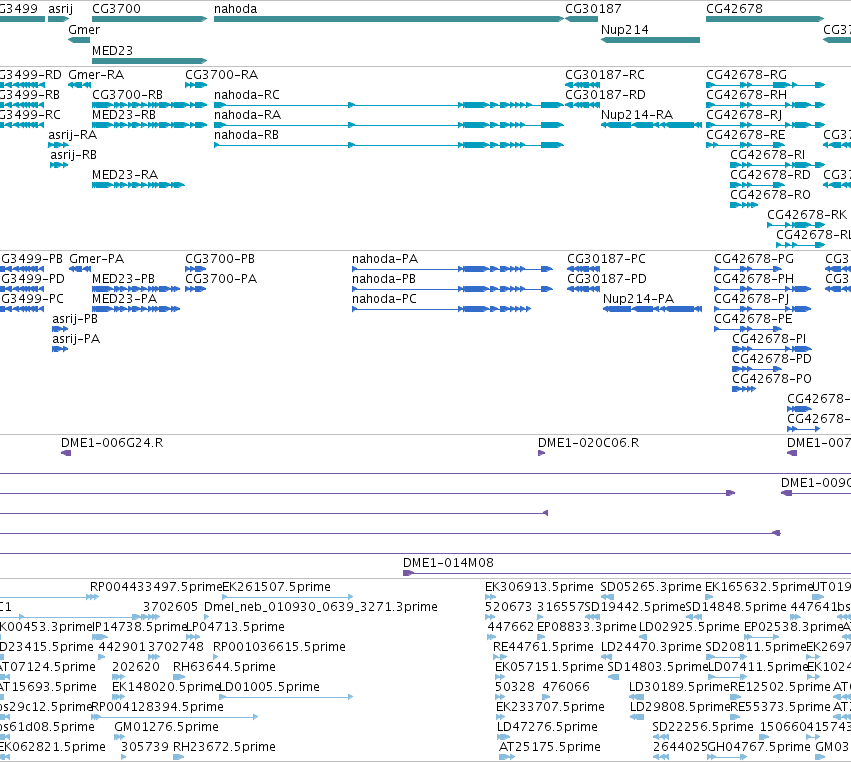Click transcript Nup214-RA
The height and width of the screenshot is (762, 851).
651,125
